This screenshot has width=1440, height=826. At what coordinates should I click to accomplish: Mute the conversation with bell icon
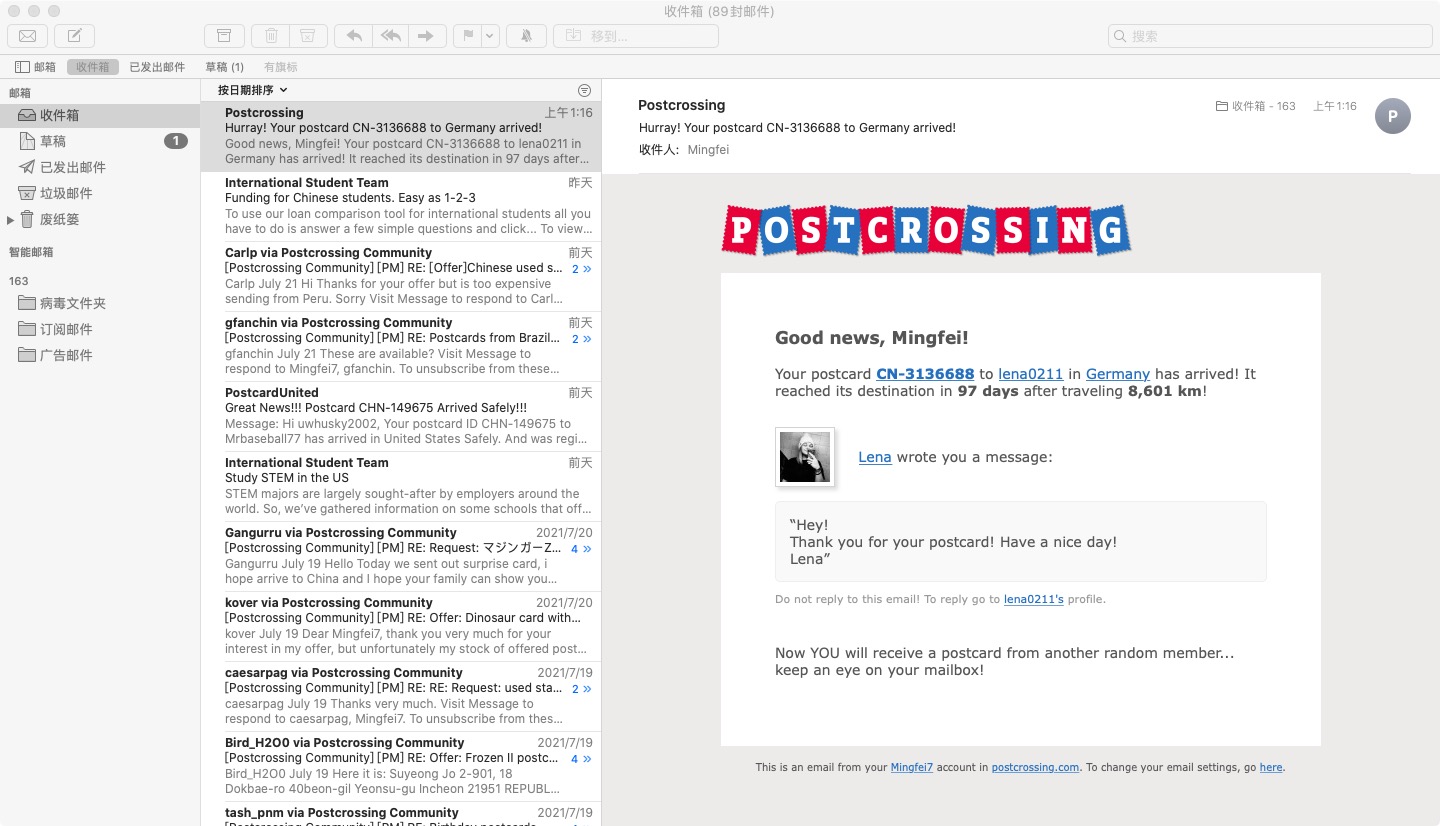(x=526, y=36)
